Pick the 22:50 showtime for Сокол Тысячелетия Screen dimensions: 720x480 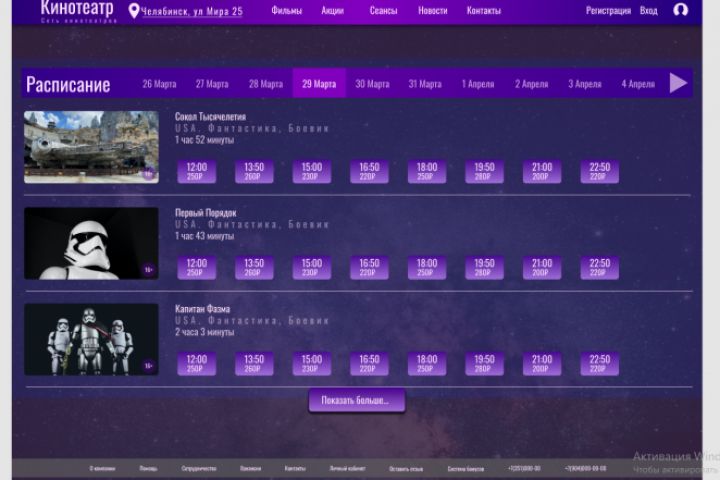click(600, 171)
